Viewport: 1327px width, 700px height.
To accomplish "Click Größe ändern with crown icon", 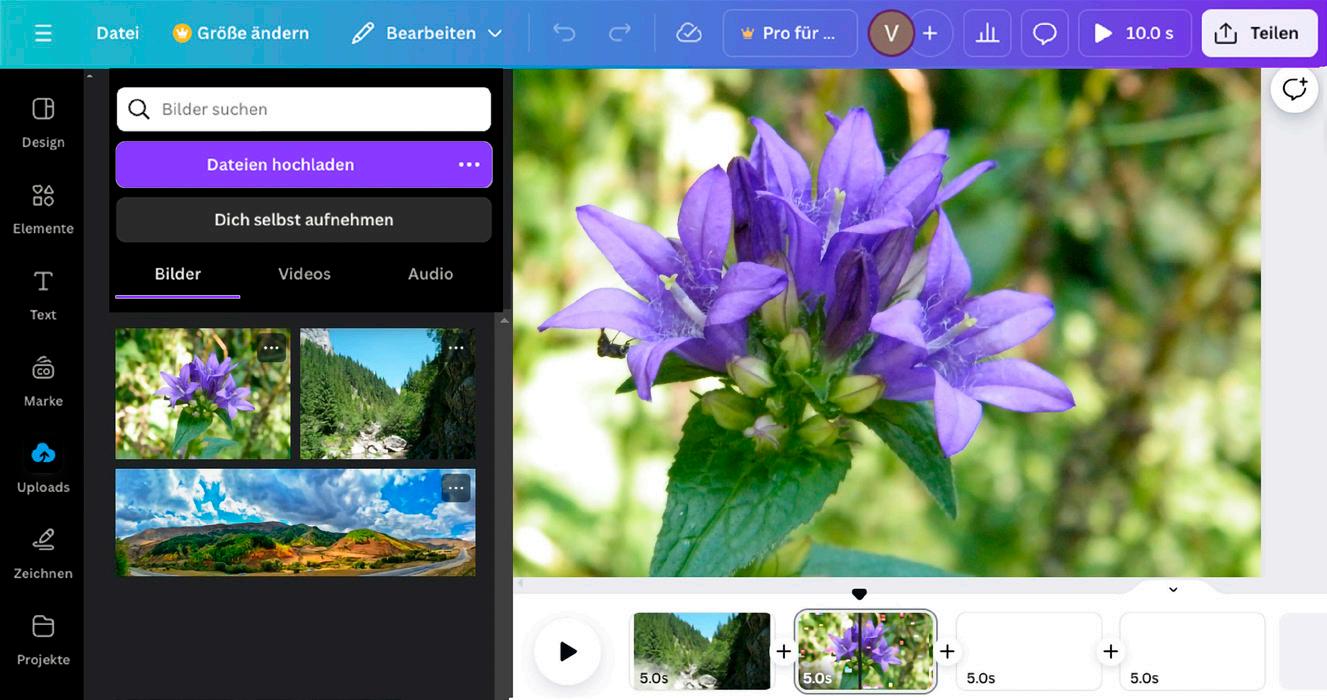I will (x=241, y=33).
